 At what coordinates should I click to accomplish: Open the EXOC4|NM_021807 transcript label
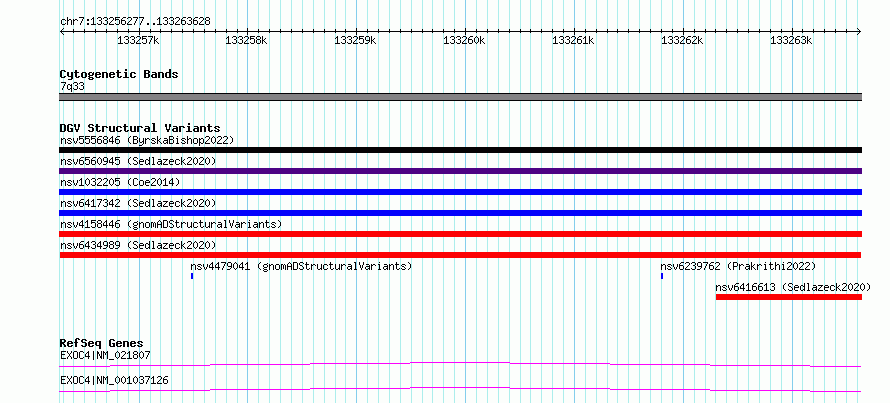click(x=106, y=355)
